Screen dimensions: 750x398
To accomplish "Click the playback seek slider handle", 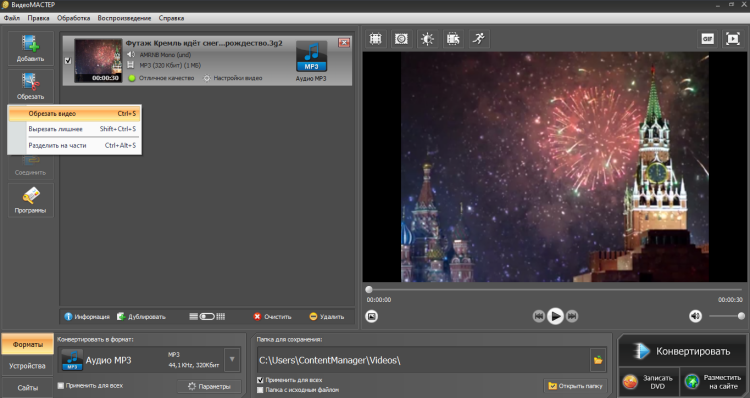I will pyautogui.click(x=369, y=289).
